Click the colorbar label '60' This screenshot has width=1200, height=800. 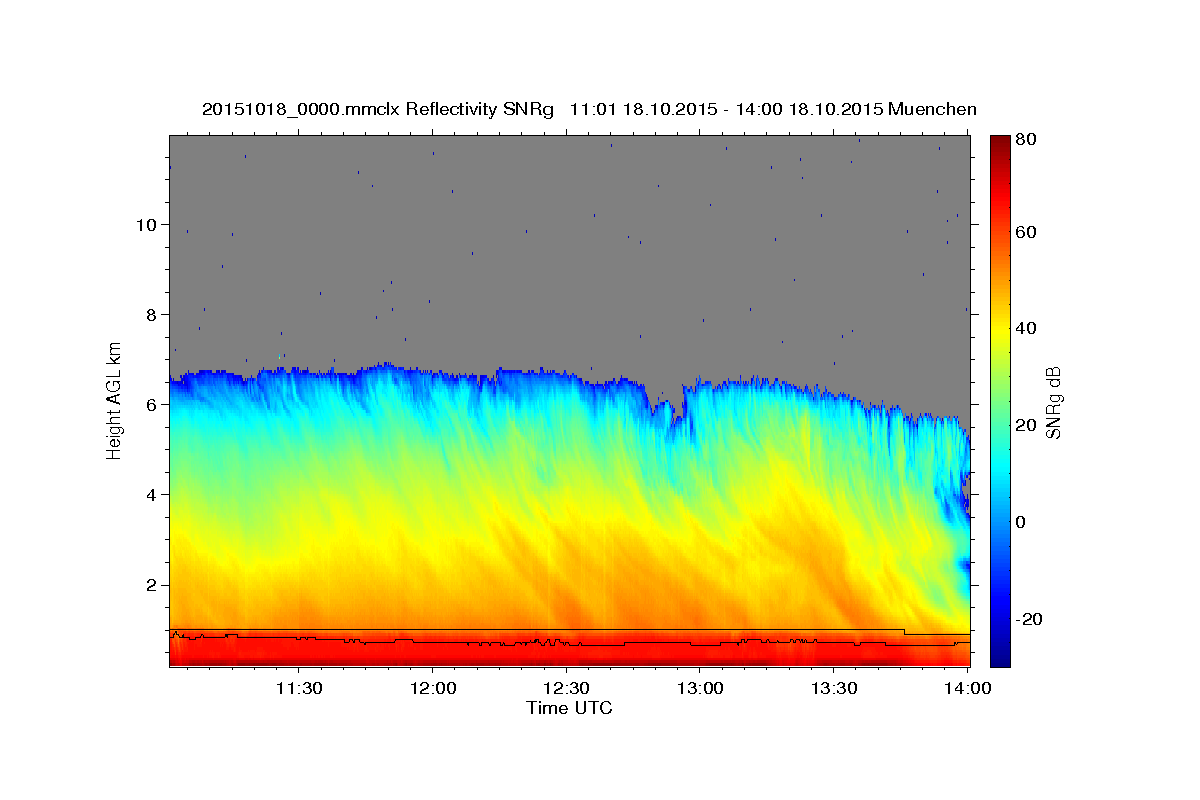pos(1026,232)
